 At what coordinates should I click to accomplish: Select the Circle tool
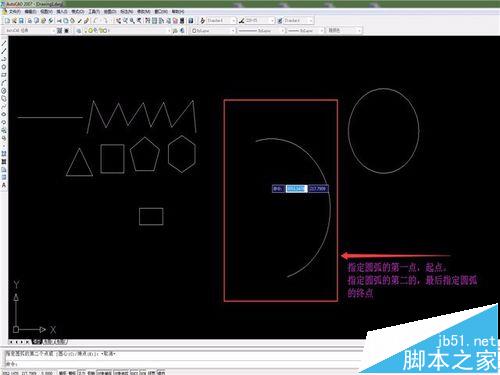pos(4,91)
